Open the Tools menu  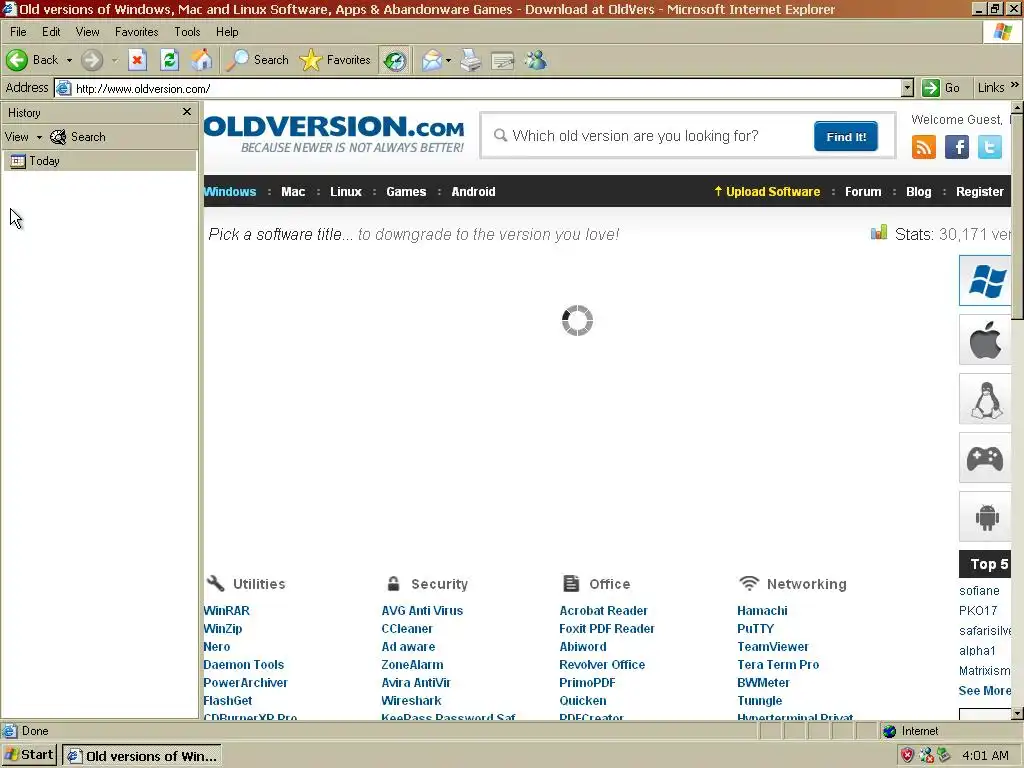187,31
